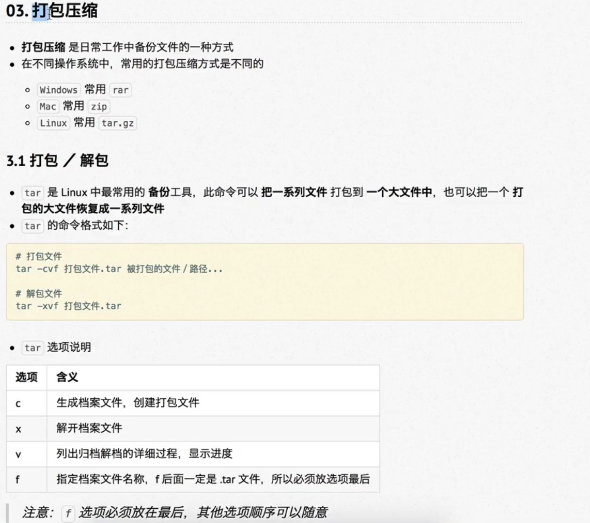Click the code comment '# 解包文件'
The height and width of the screenshot is (523, 590).
coord(39,293)
